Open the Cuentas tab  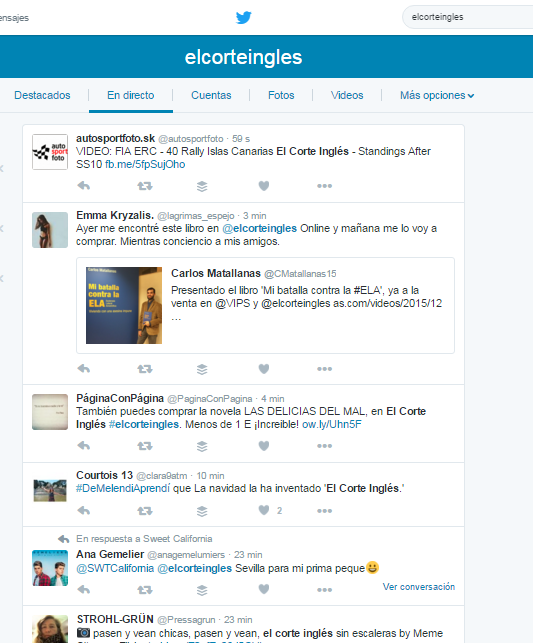tap(211, 95)
